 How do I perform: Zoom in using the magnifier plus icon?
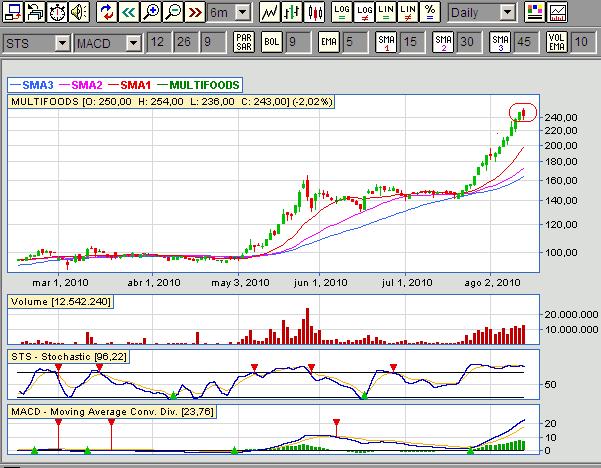151,13
